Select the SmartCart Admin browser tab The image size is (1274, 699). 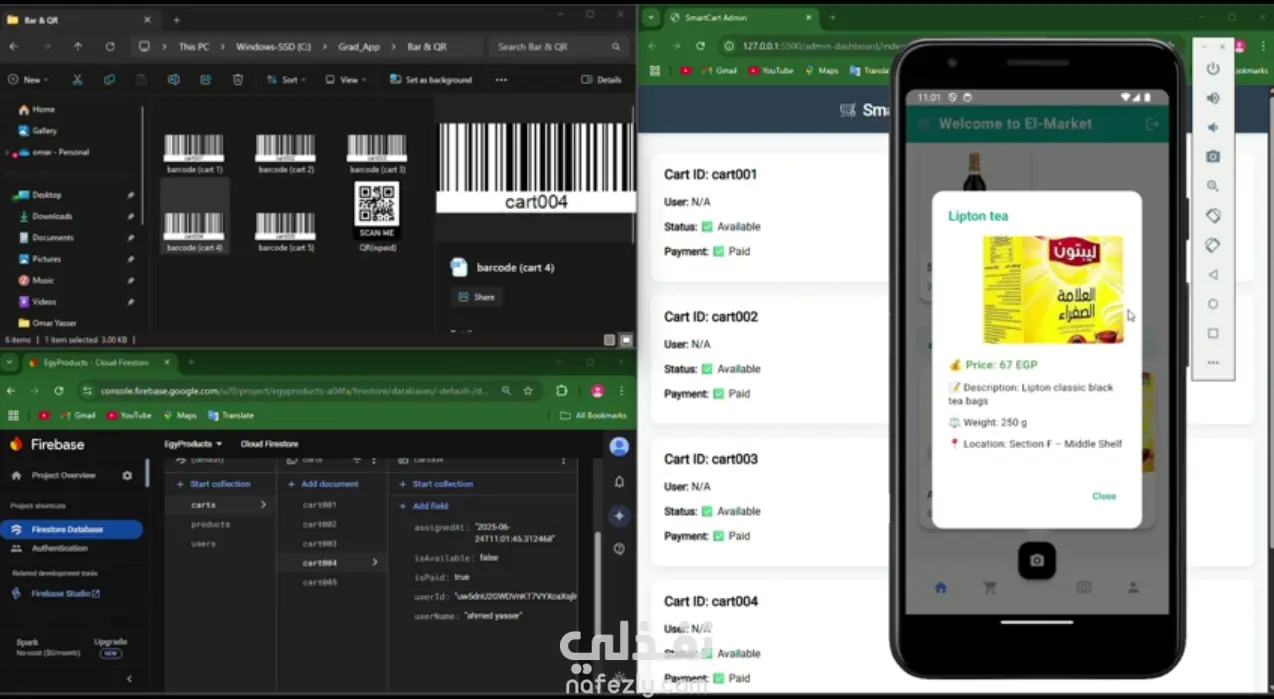coord(740,18)
